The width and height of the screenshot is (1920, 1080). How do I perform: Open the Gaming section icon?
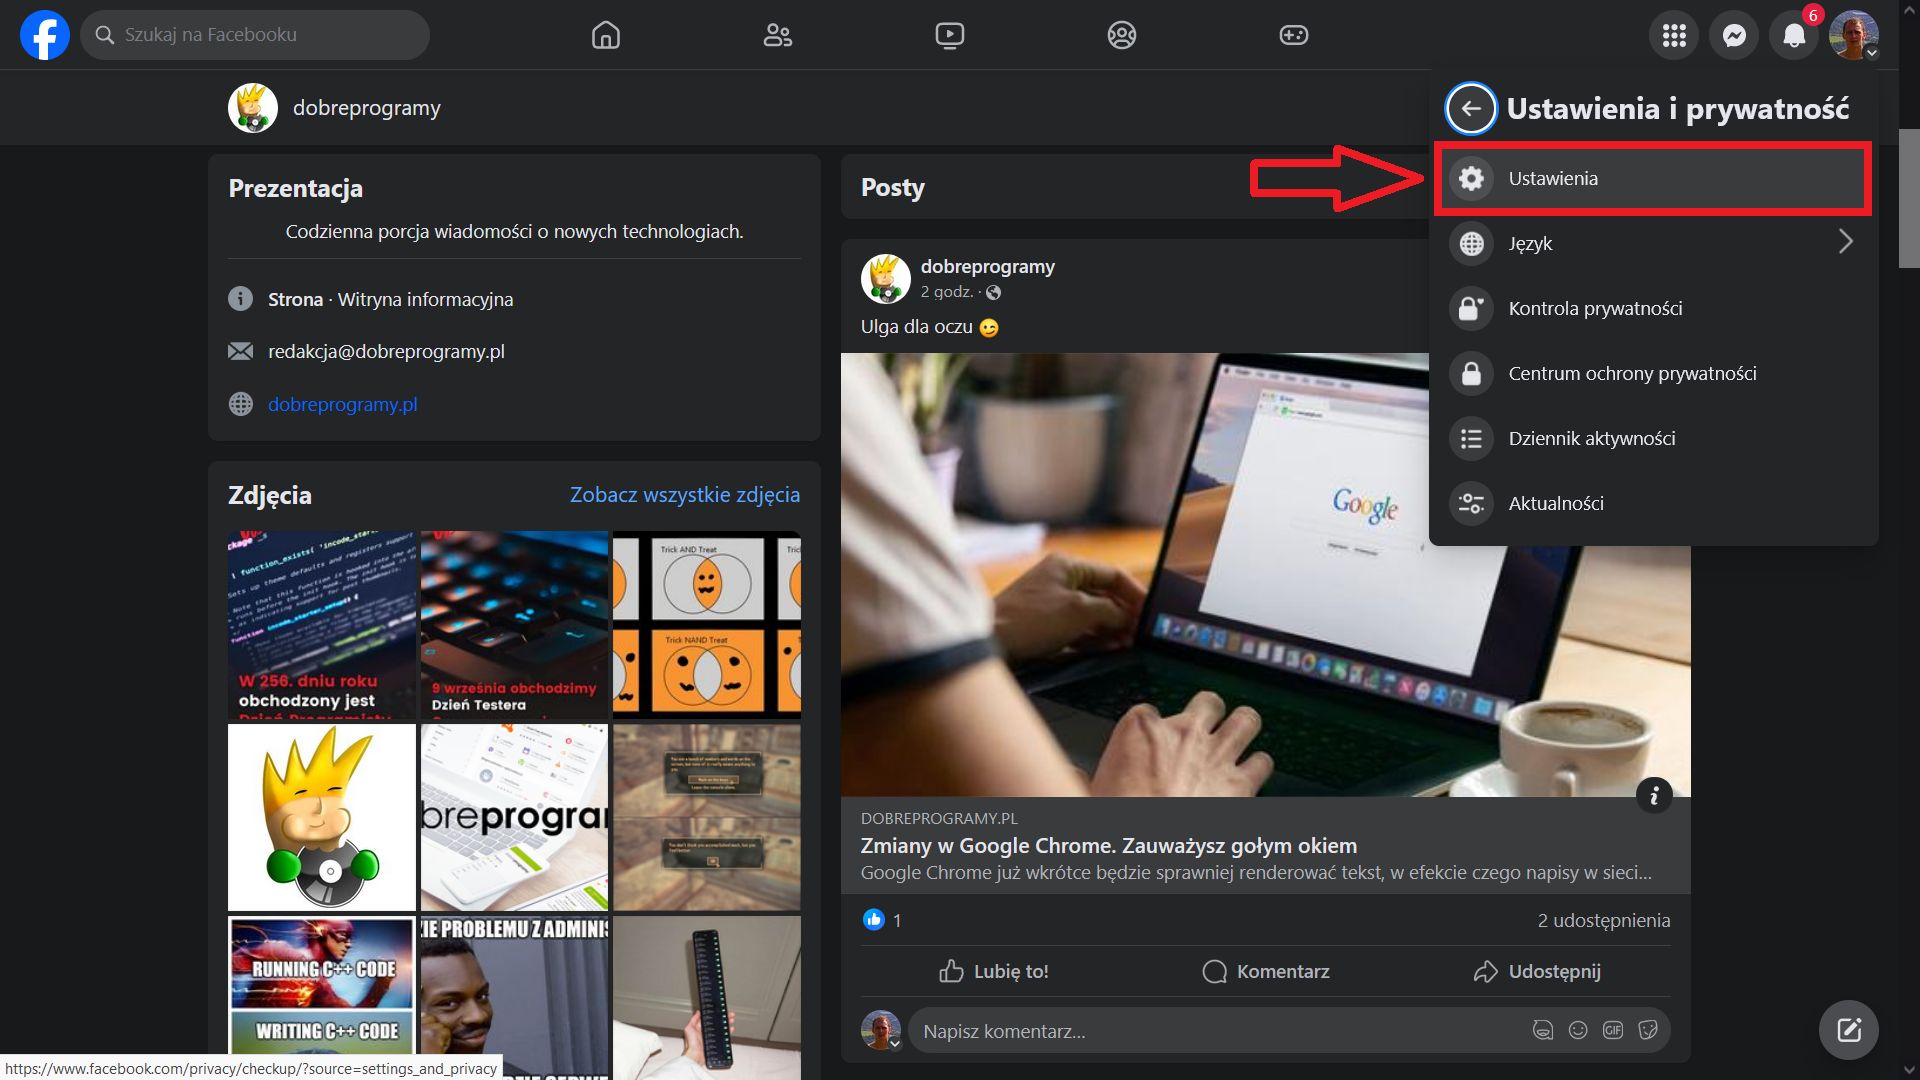(1294, 34)
